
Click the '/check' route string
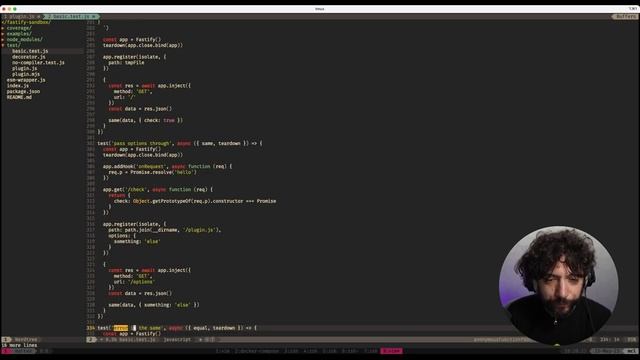(x=136, y=189)
